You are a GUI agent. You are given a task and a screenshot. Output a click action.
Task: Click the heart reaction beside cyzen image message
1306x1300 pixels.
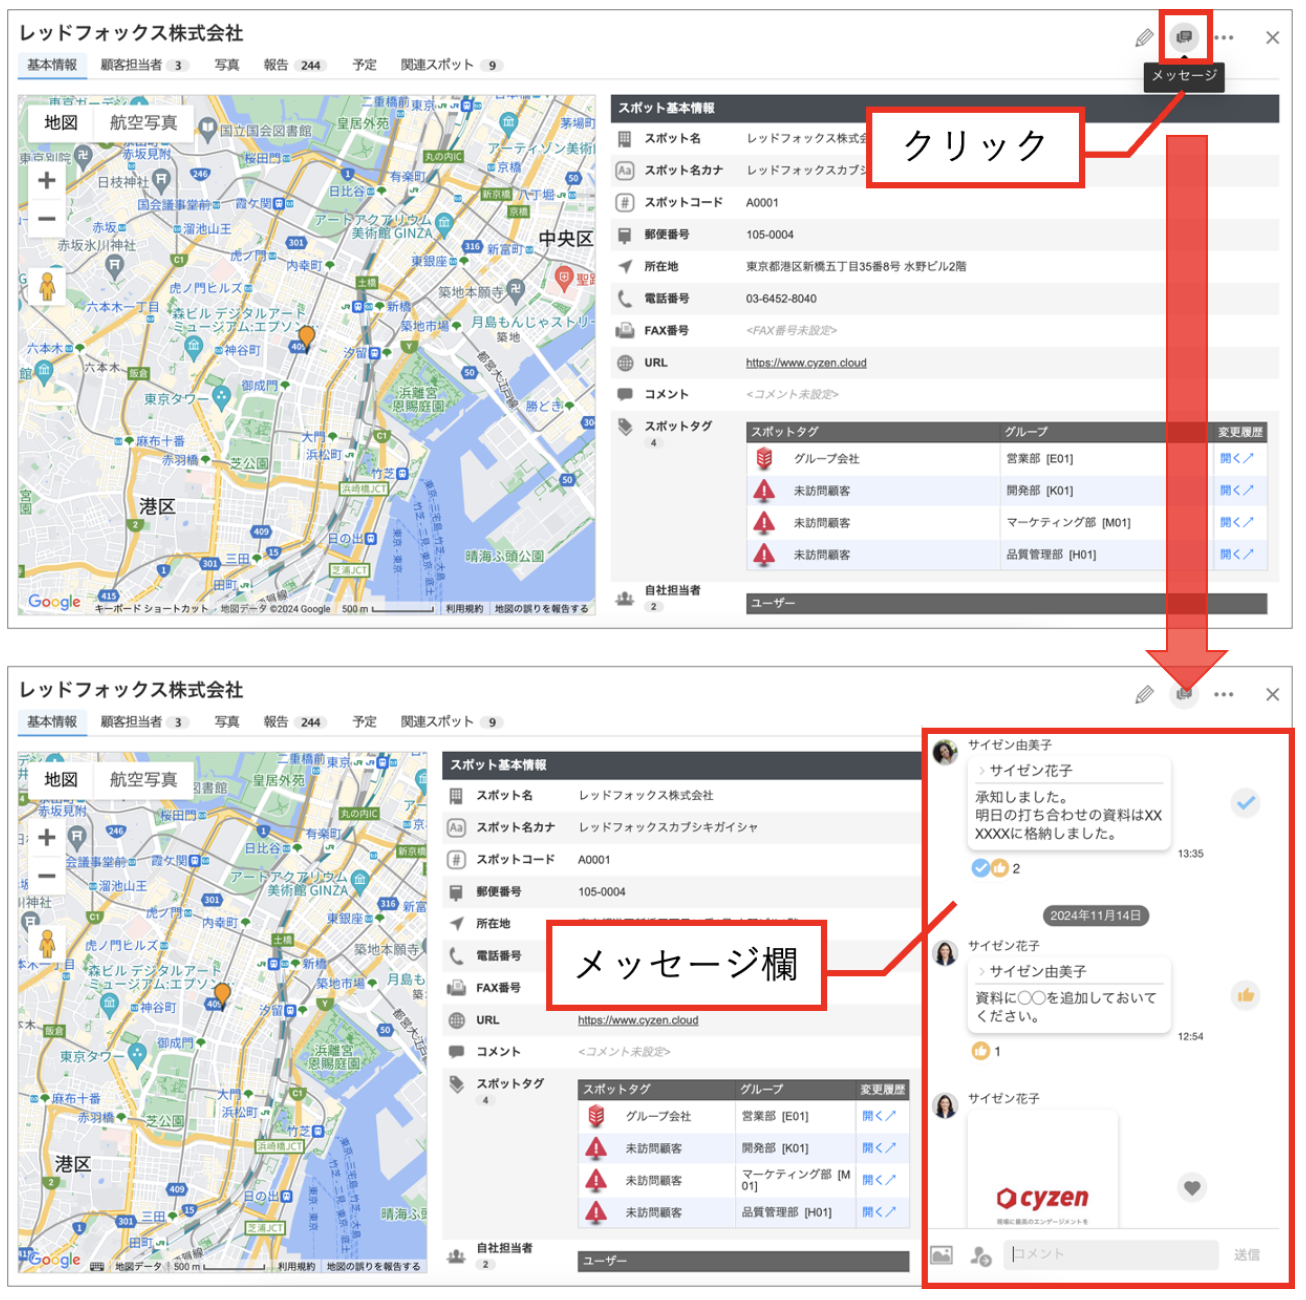[1191, 1188]
